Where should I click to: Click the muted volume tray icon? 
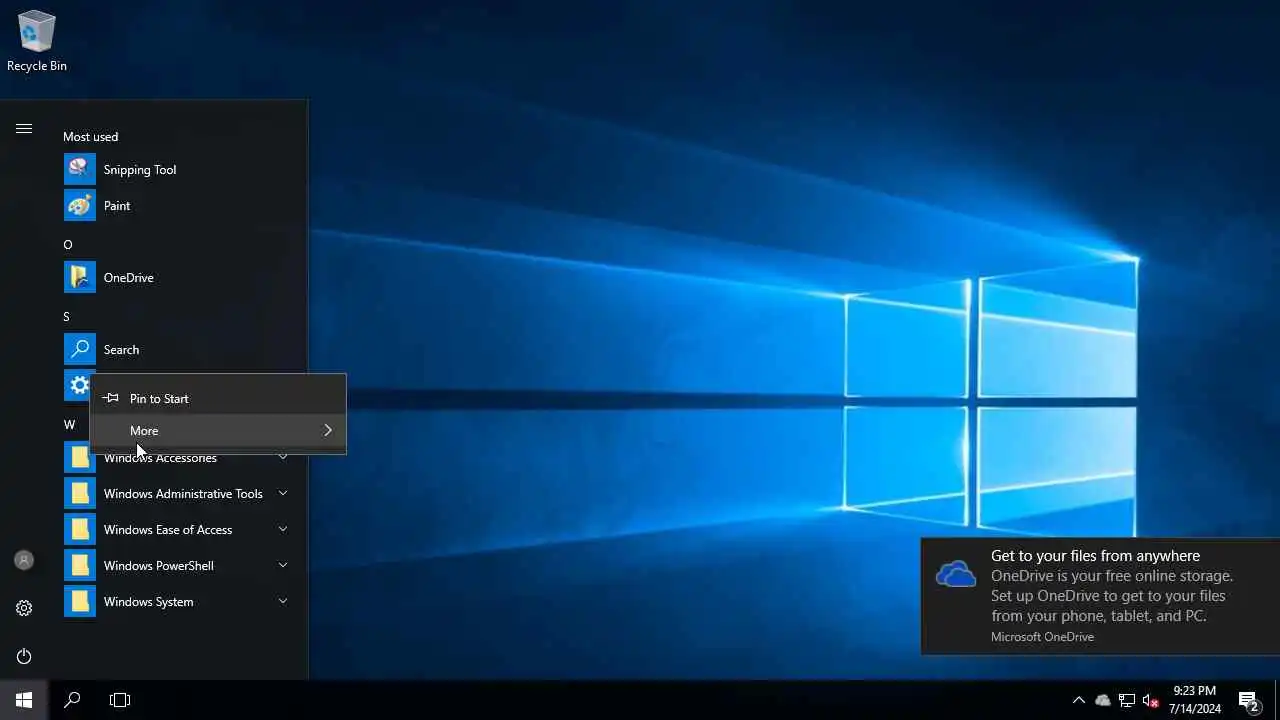1151,700
